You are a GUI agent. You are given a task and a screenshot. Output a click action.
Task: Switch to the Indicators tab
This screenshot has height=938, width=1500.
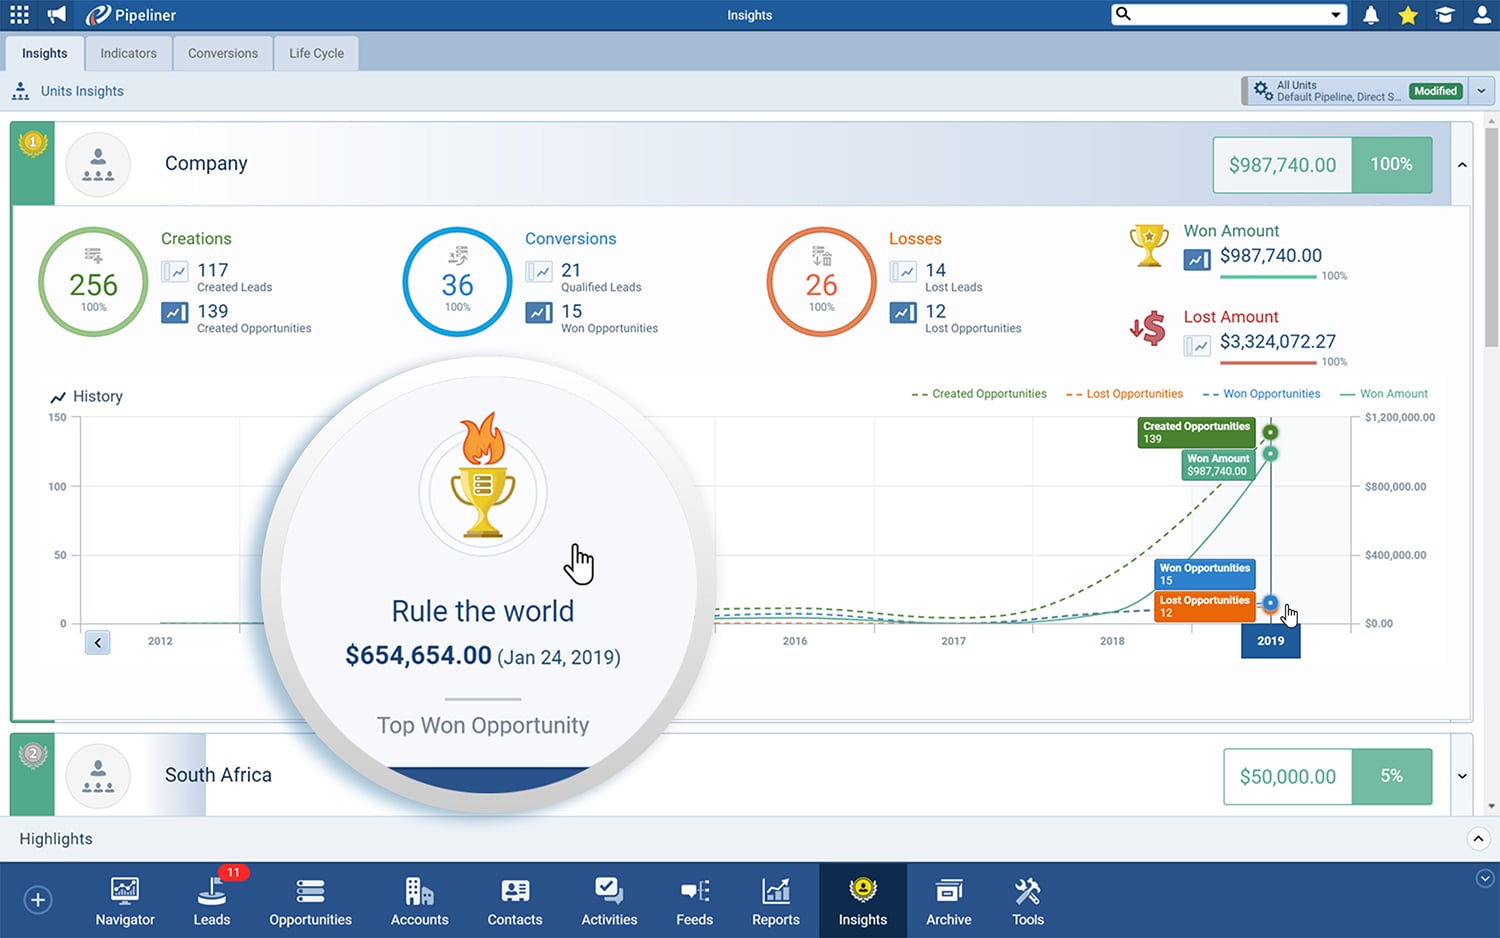coord(128,53)
